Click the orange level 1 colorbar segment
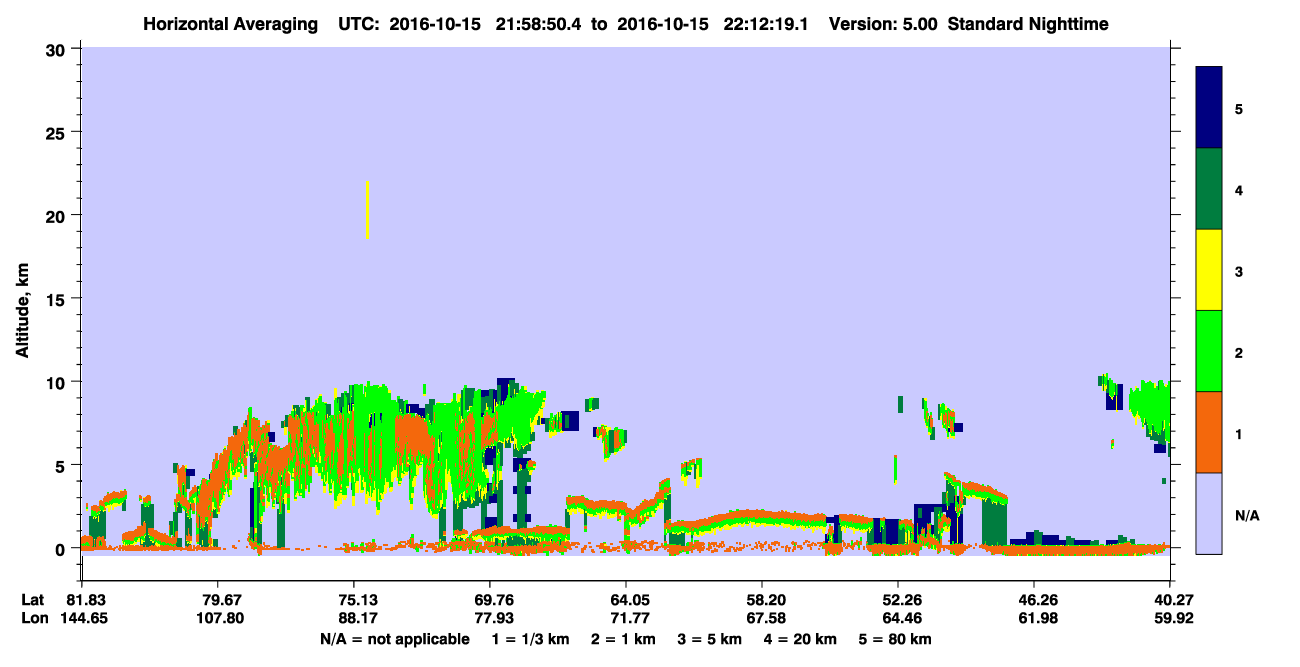1300x667 pixels. (x=1209, y=432)
